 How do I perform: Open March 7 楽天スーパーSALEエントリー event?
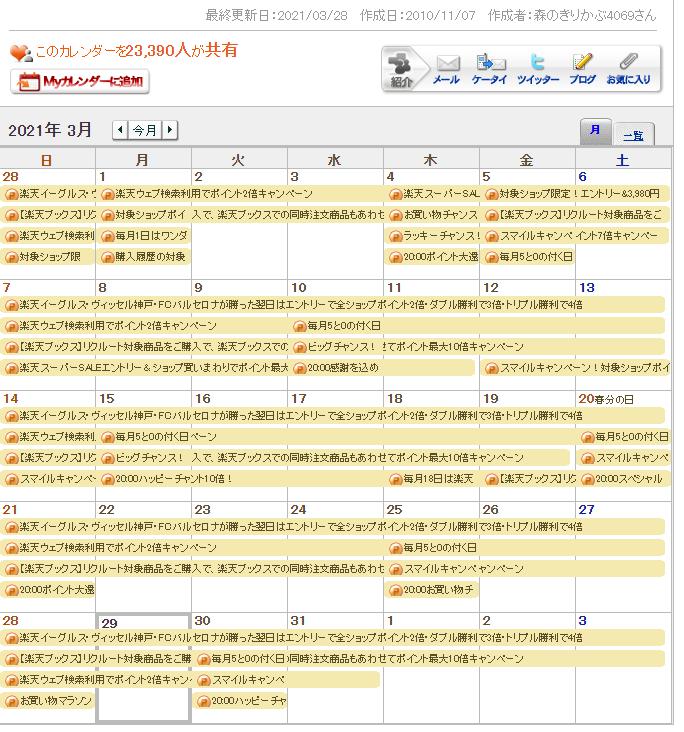coord(145,368)
